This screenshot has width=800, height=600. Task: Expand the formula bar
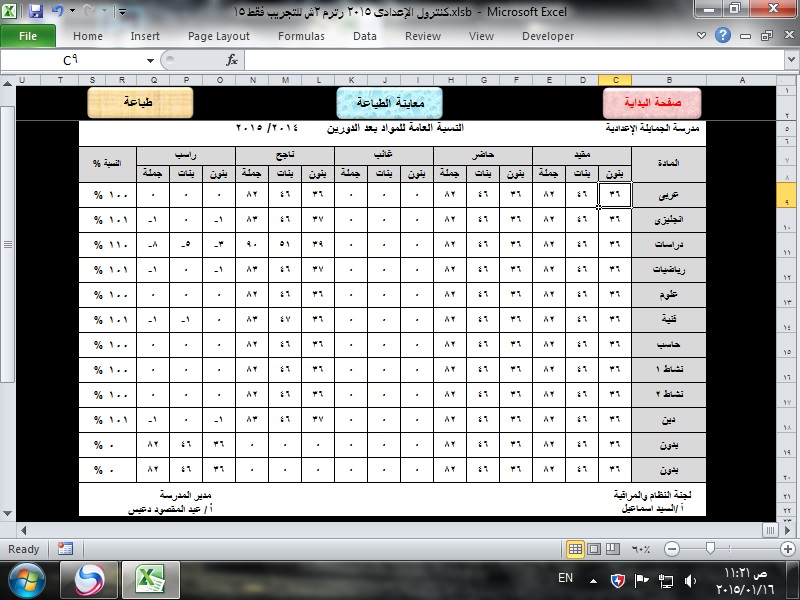point(791,60)
